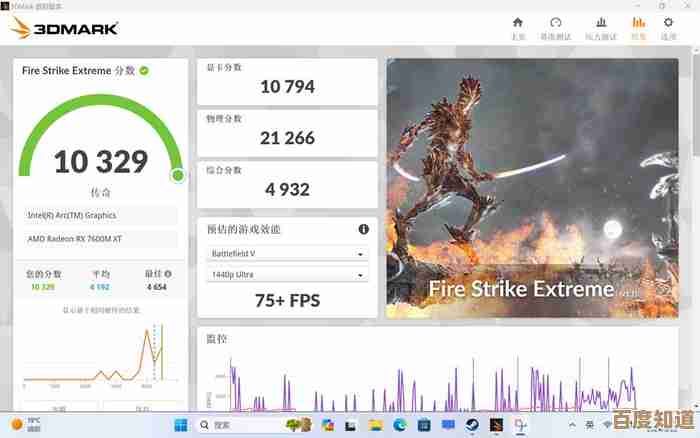Open the Stress Tests chart icon

click(x=601, y=22)
